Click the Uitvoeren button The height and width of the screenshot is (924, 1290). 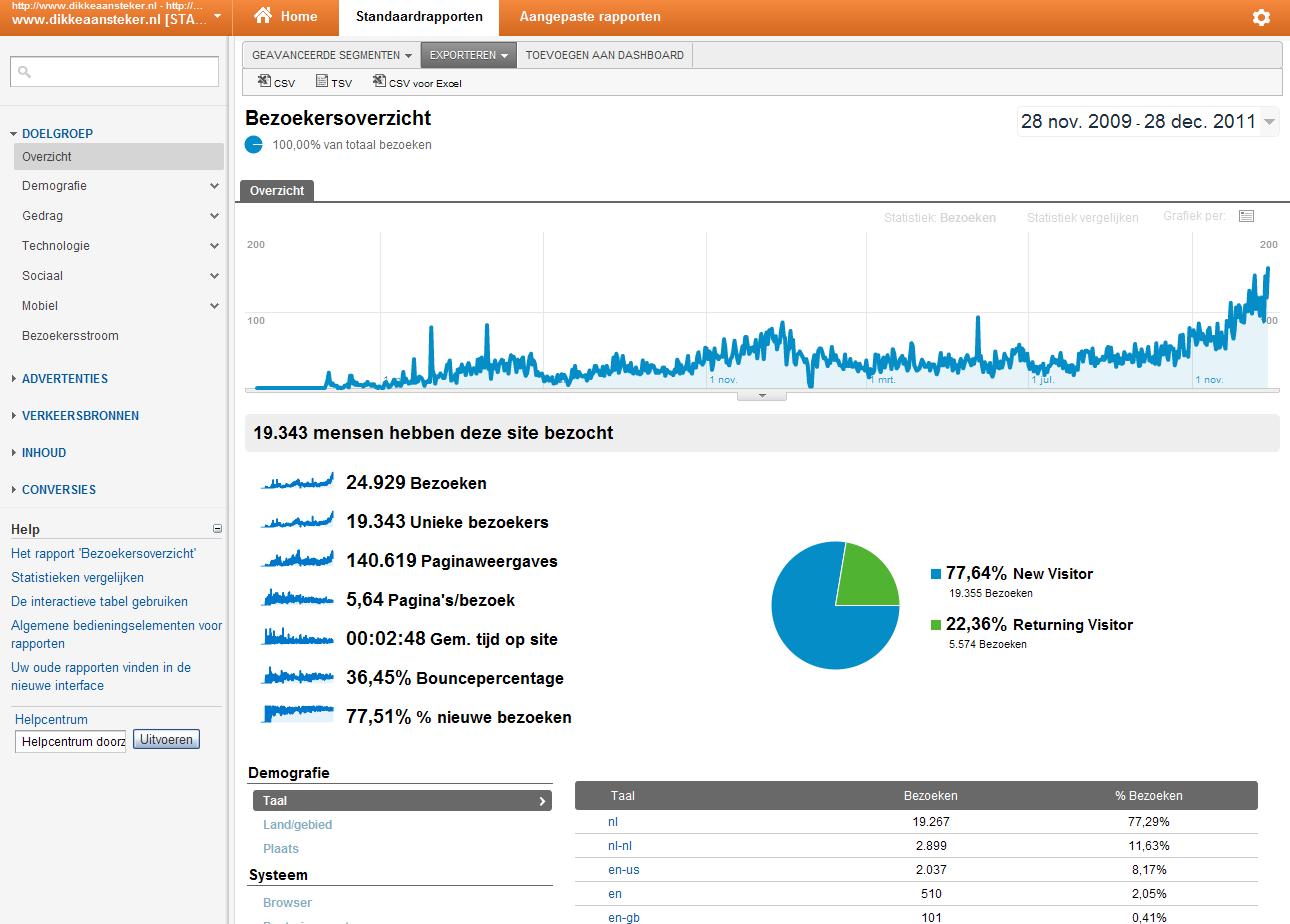point(166,739)
